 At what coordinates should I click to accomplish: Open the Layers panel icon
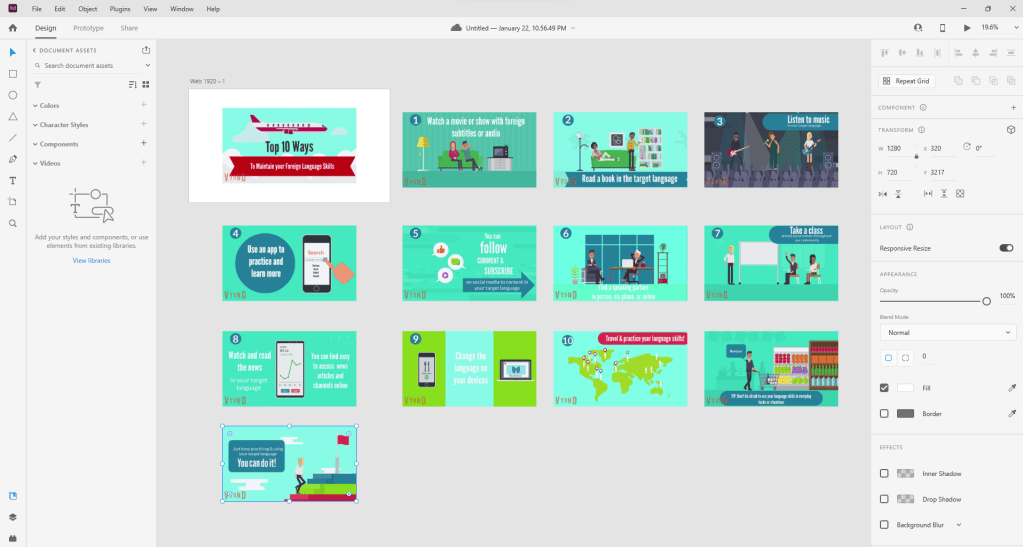[x=13, y=517]
